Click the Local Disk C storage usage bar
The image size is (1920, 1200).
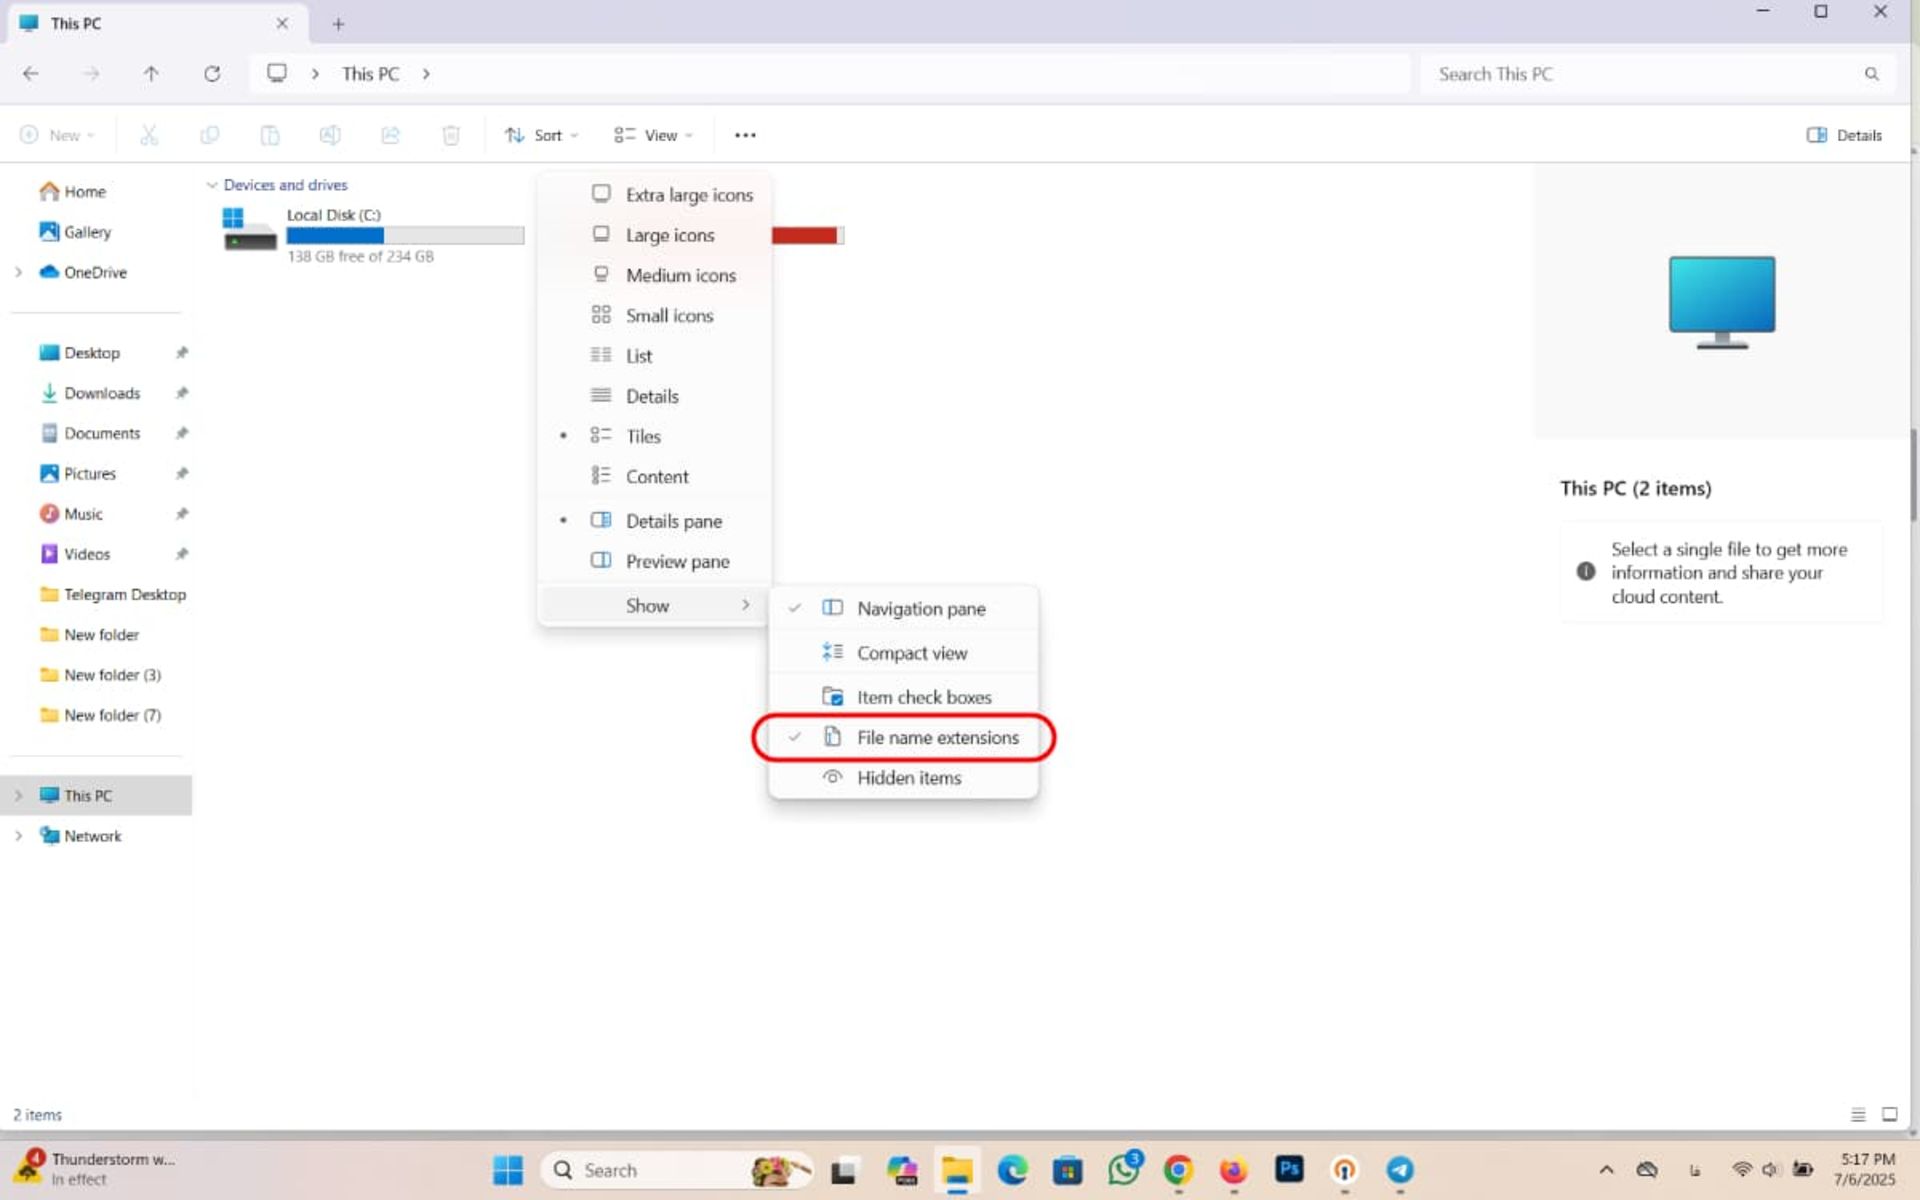[405, 235]
